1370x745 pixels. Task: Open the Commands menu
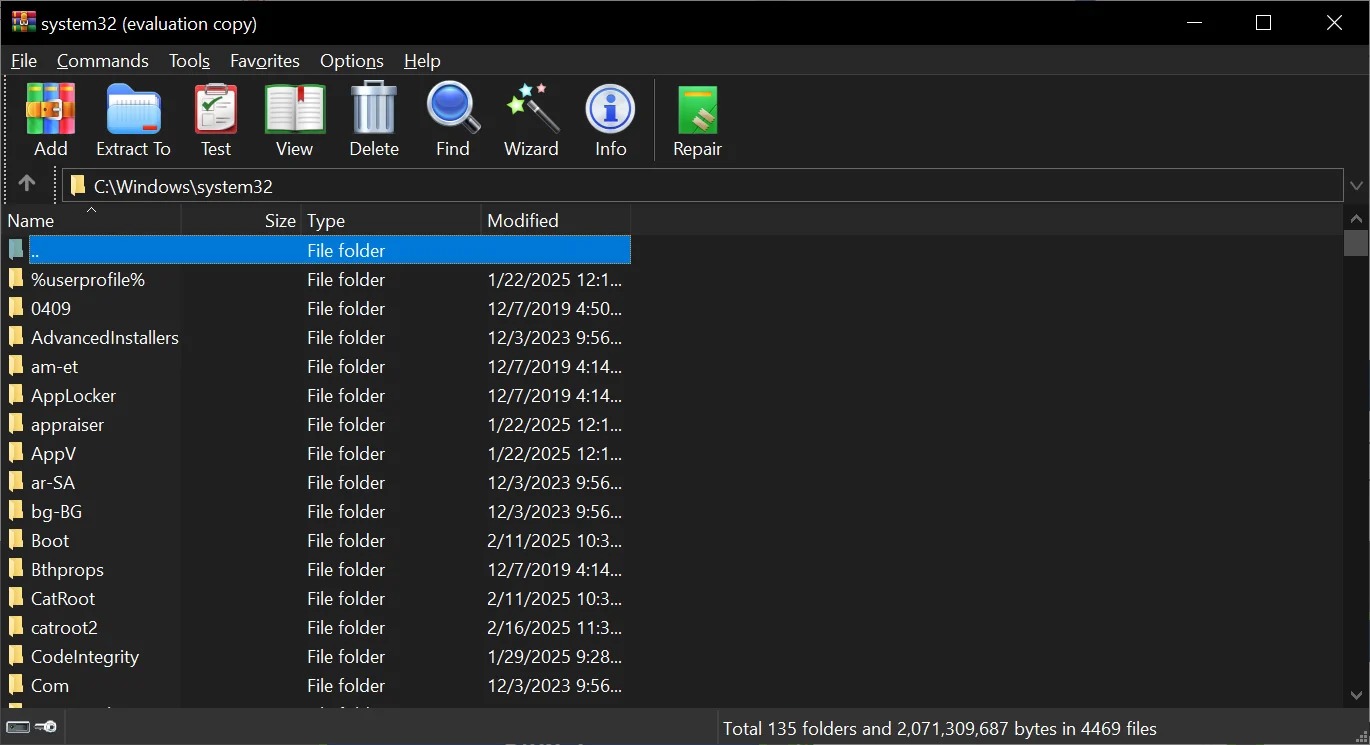click(102, 61)
